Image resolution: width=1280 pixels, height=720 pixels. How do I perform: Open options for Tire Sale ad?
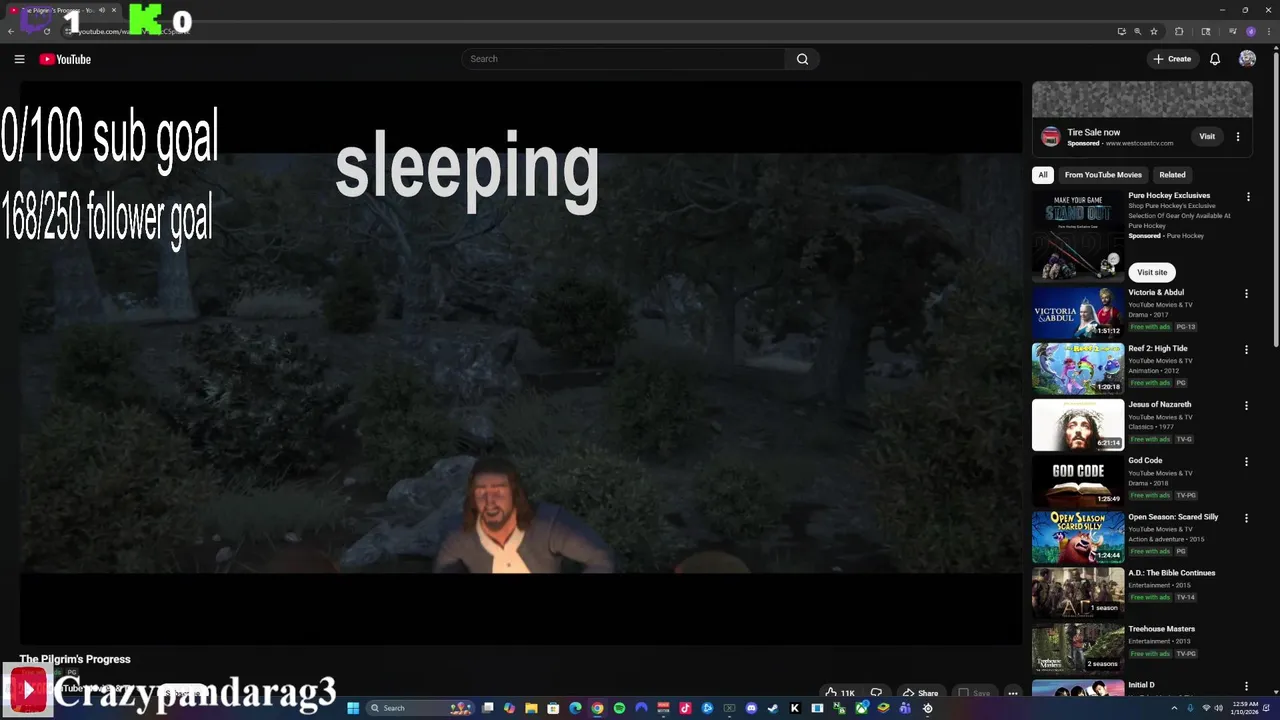tap(1238, 136)
